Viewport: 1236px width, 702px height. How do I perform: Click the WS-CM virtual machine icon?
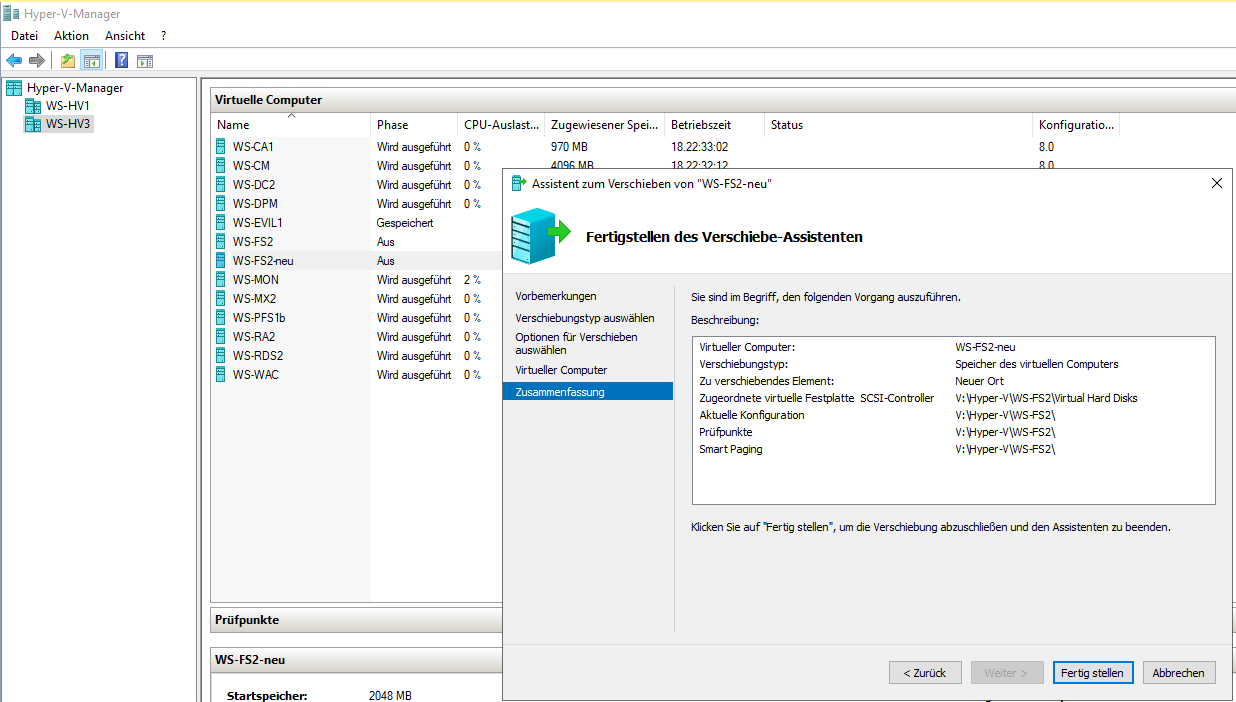(221, 166)
